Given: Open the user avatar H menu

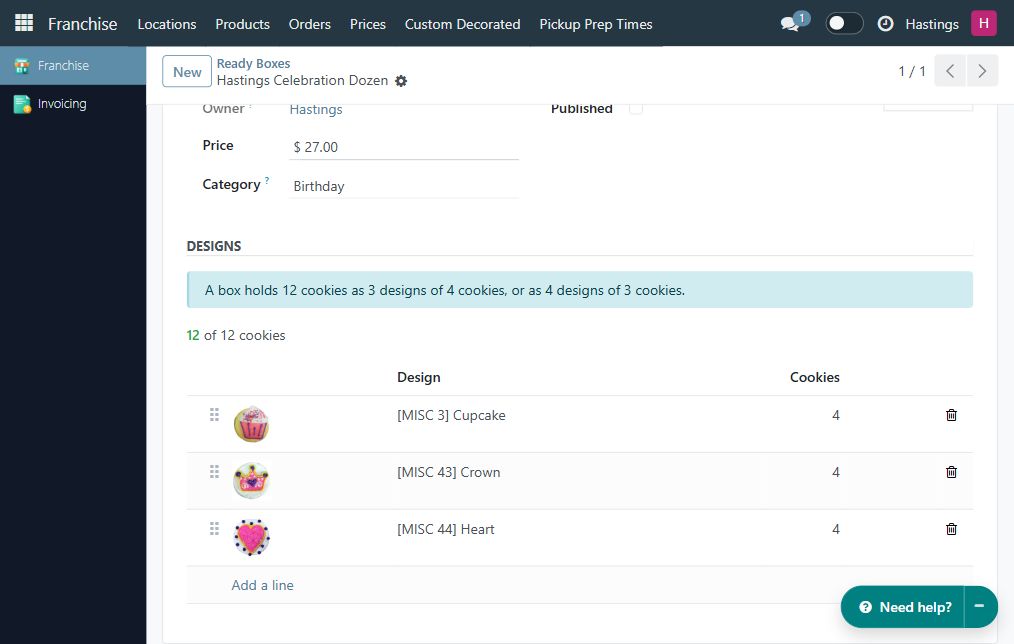Looking at the screenshot, I should (984, 23).
